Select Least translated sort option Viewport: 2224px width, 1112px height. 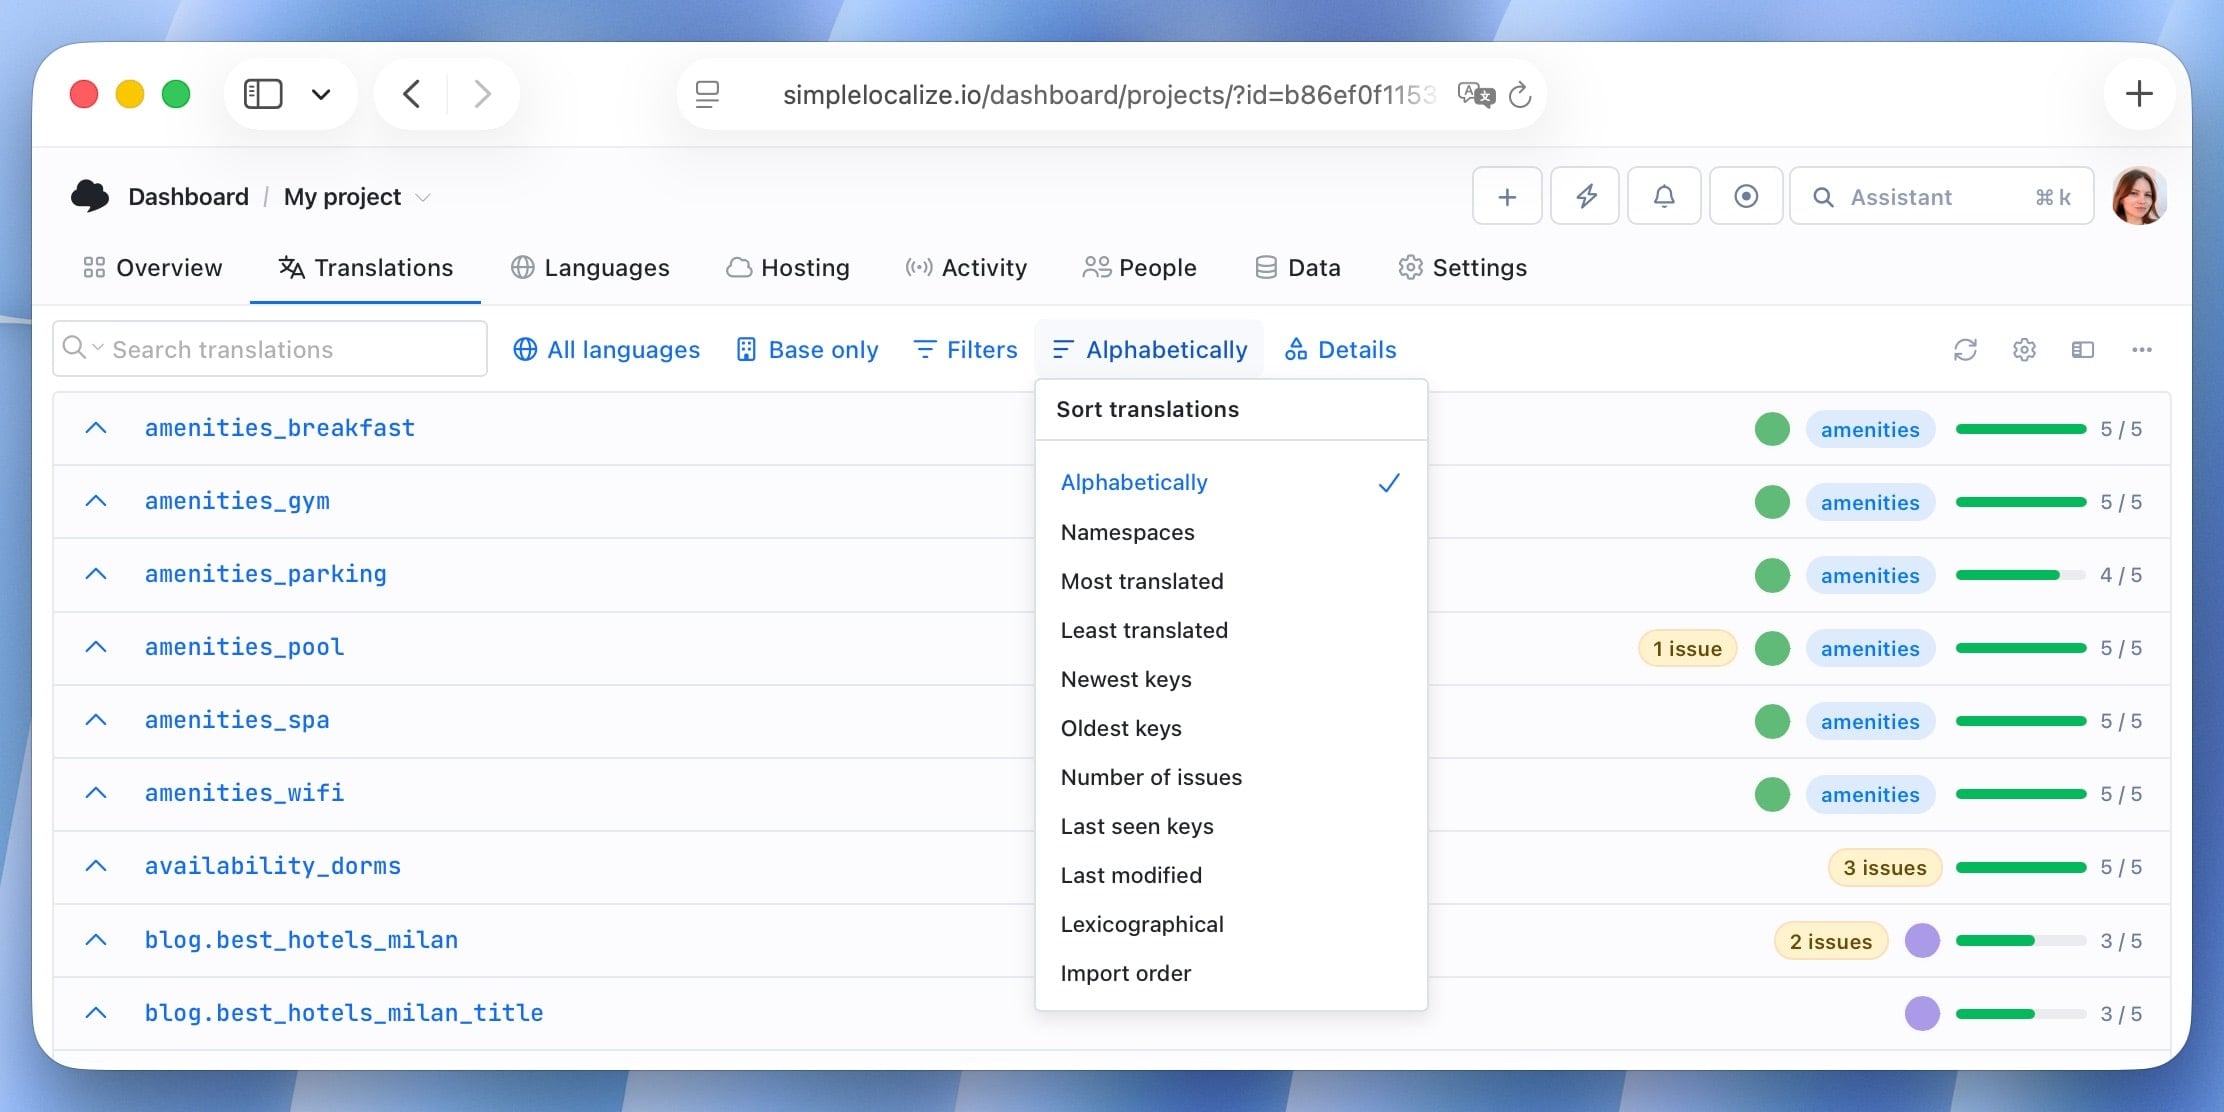(1231, 630)
